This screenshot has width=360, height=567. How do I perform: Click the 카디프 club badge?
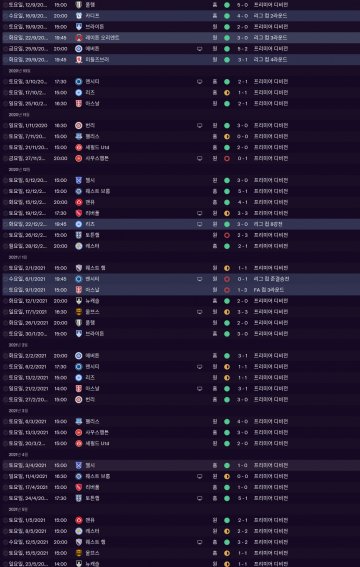coord(79,16)
